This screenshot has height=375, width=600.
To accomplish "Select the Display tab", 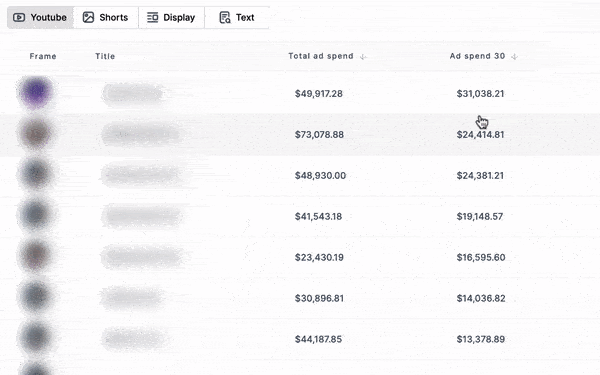I will click(171, 18).
